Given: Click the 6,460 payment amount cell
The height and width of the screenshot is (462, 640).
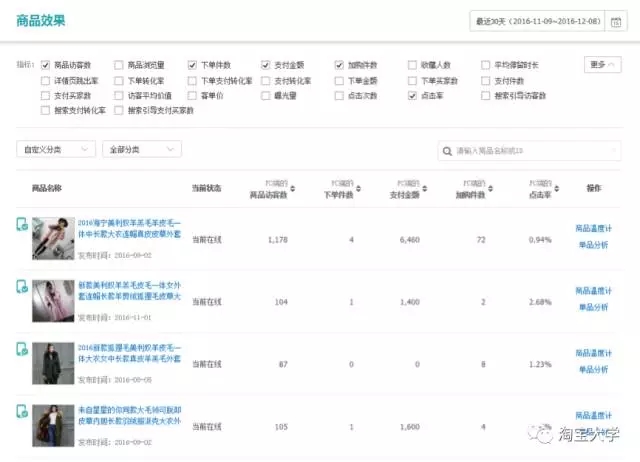Looking at the screenshot, I should (x=409, y=240).
